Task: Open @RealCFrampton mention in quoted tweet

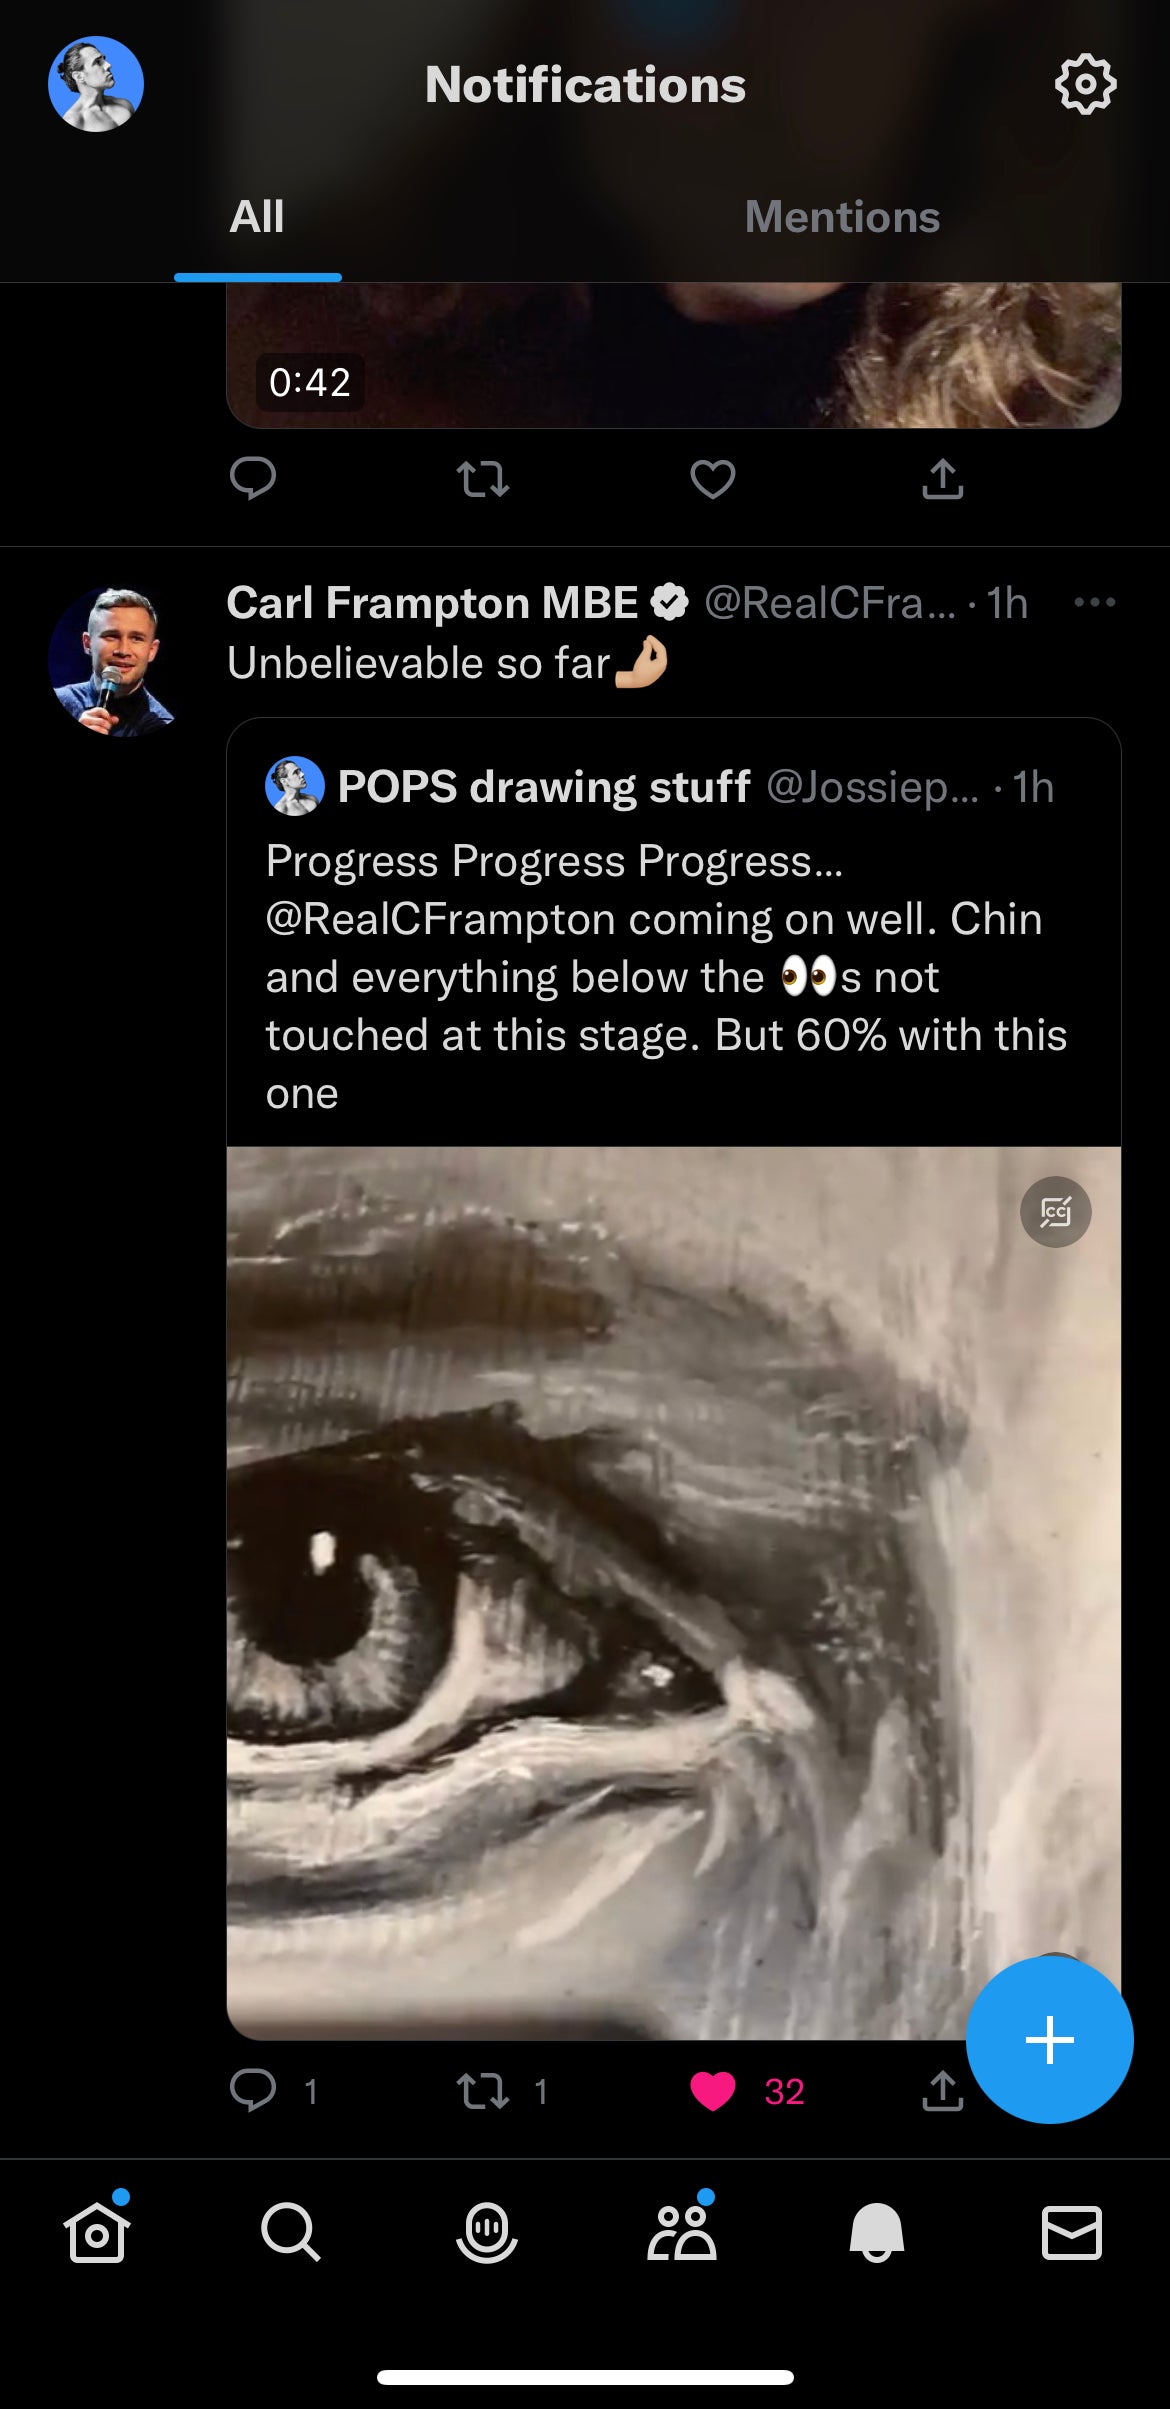Action: 440,920
